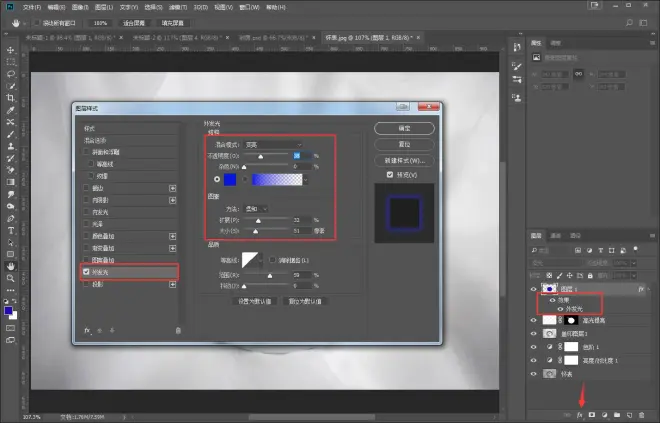This screenshot has height=423, width=660.
Task: Click the layer style fx icon at Layers panel bottom
Action: (580, 415)
